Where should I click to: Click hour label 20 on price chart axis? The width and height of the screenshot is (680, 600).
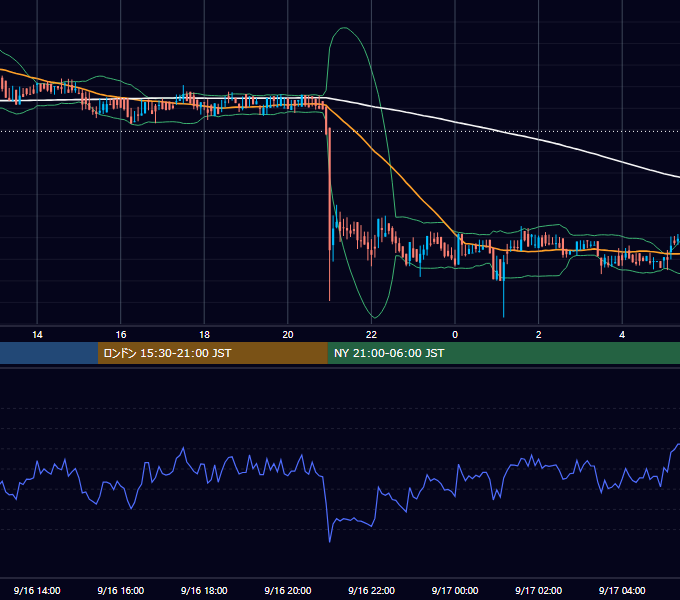pyautogui.click(x=288, y=335)
